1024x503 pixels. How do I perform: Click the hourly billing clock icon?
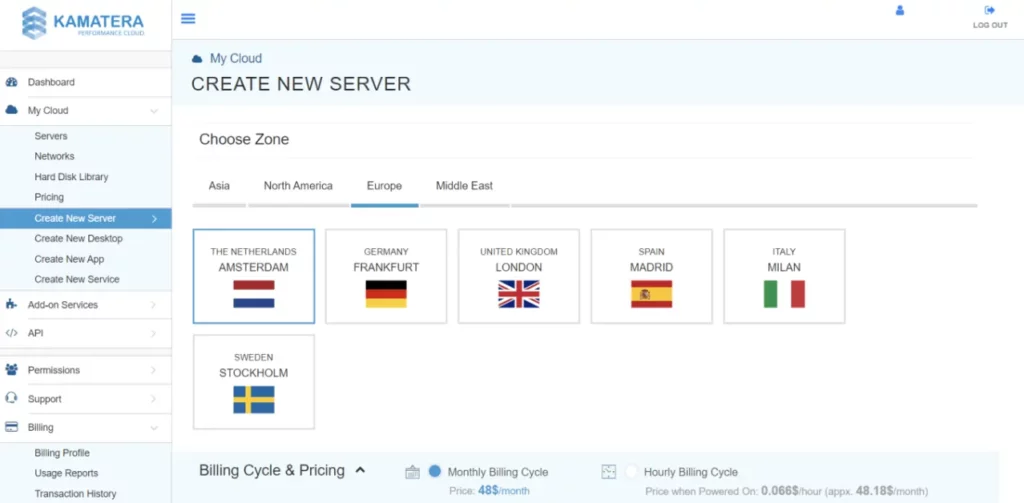(x=609, y=472)
